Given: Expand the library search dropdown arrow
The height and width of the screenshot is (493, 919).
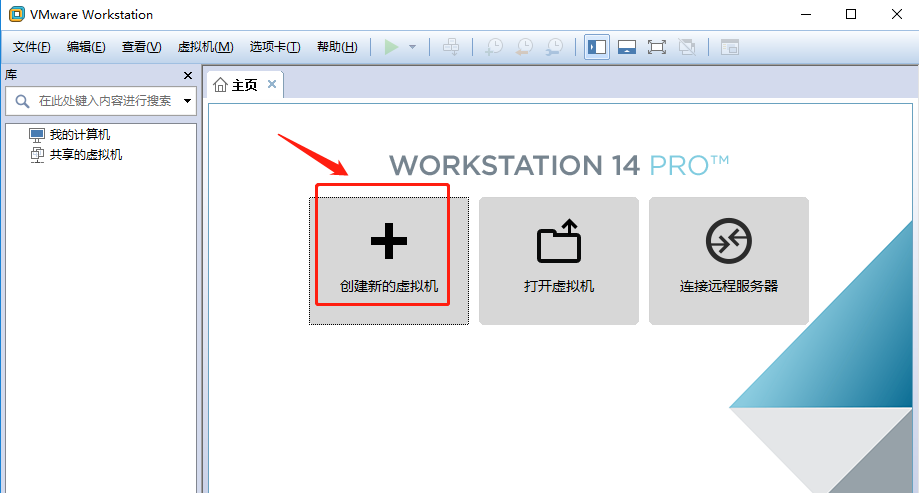Looking at the screenshot, I should (x=188, y=101).
